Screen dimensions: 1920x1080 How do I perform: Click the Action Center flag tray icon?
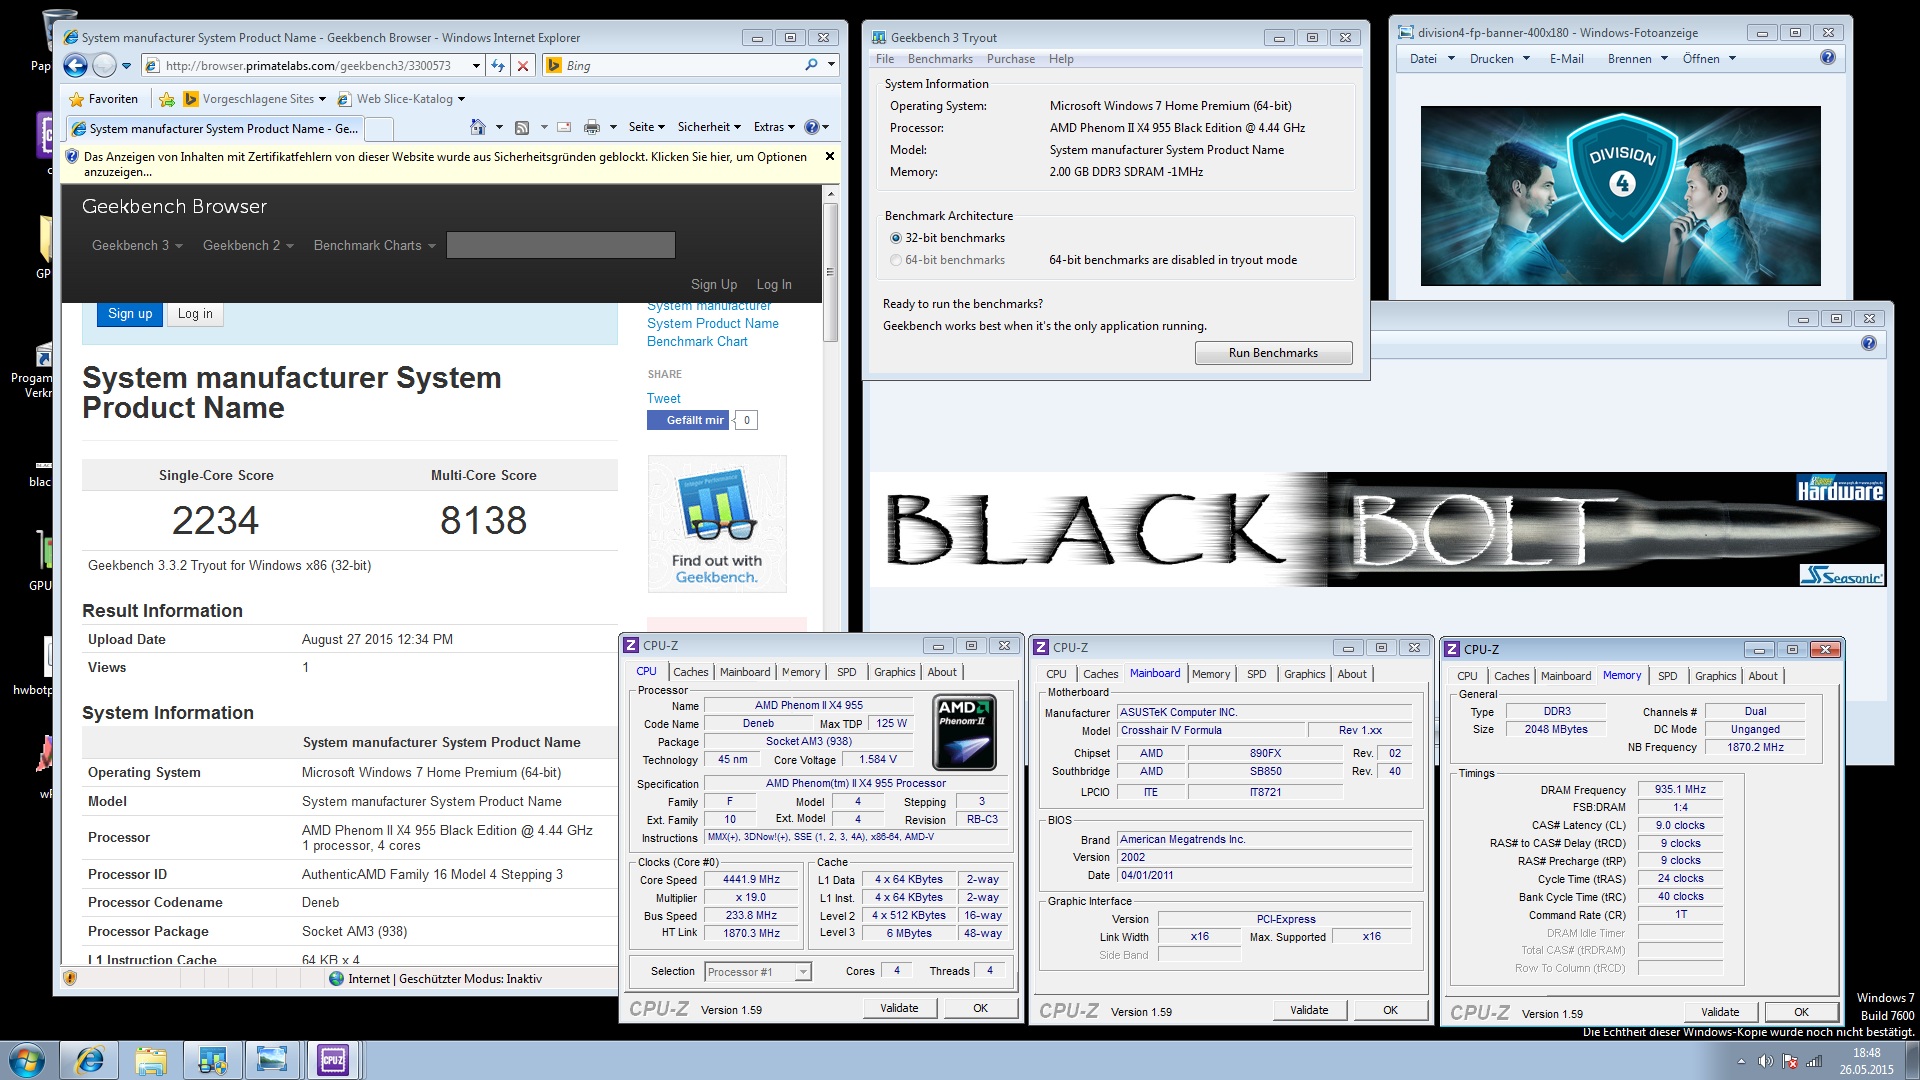coord(1789,1061)
